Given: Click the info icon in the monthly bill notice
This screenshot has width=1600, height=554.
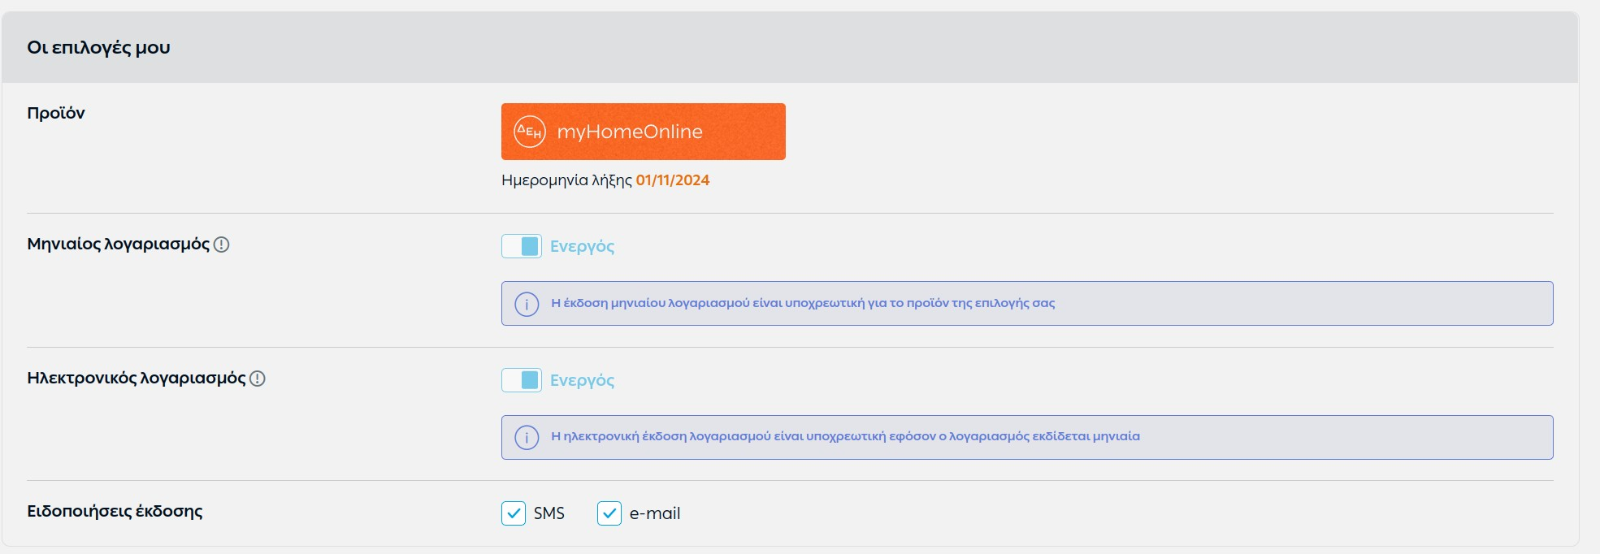Looking at the screenshot, I should [x=527, y=304].
